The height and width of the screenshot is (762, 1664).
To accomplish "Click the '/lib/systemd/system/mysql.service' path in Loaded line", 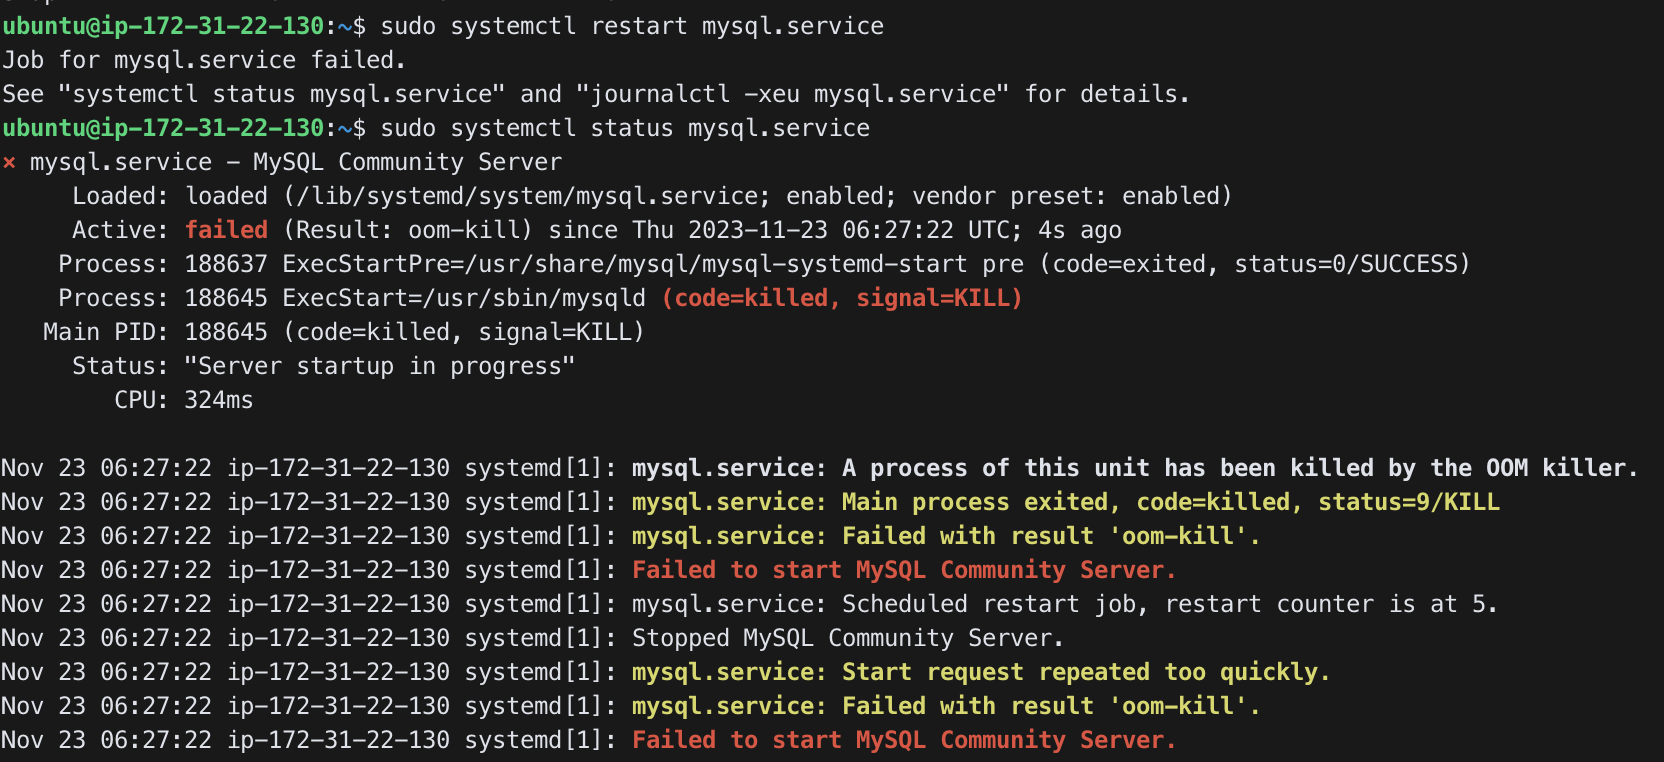I will tap(527, 196).
